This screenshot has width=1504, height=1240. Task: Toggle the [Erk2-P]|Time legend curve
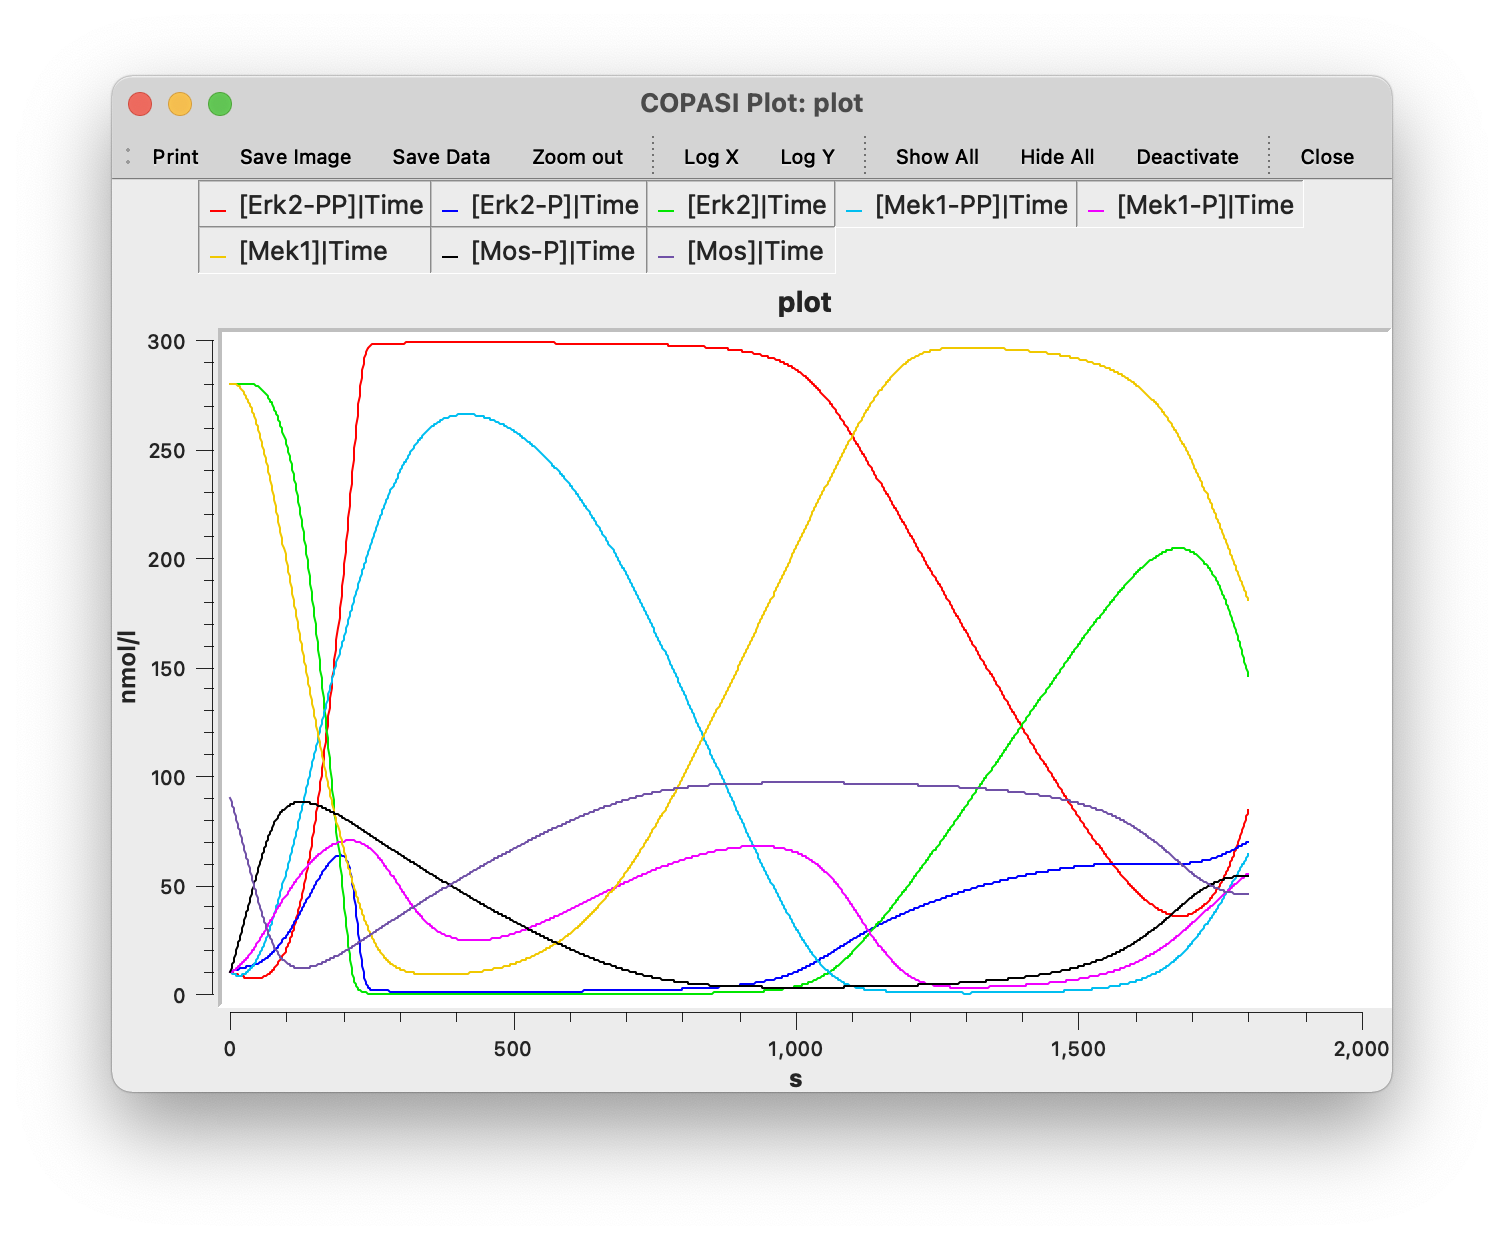pyautogui.click(x=539, y=205)
